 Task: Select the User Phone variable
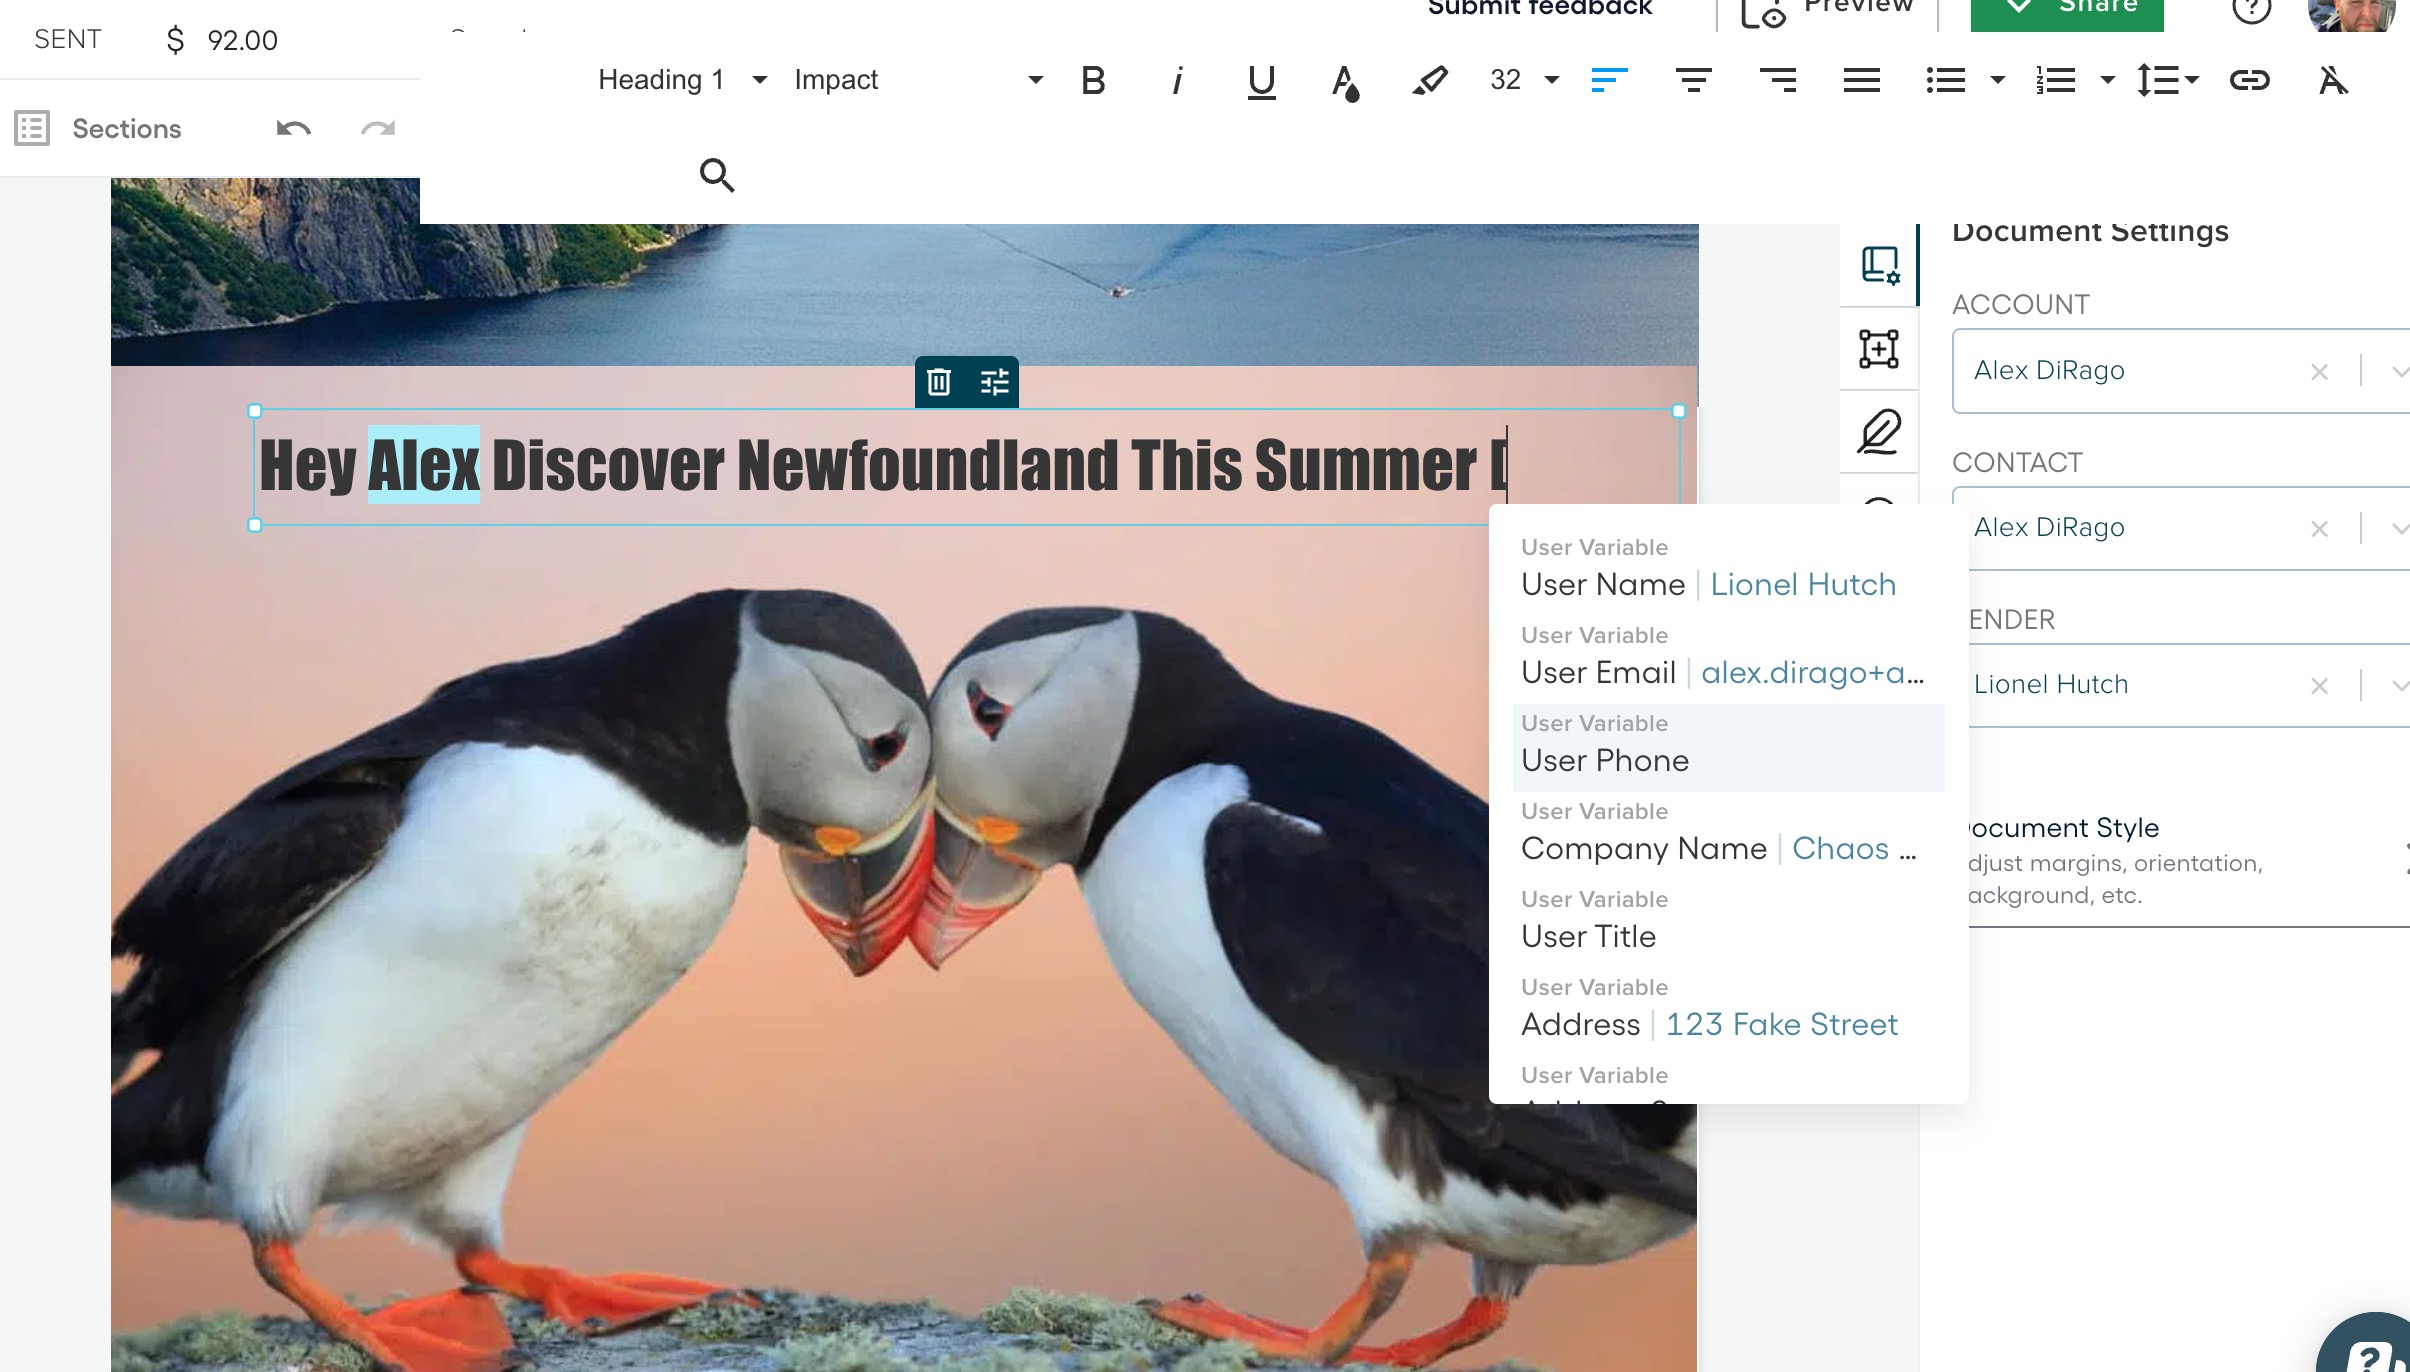[1729, 748]
